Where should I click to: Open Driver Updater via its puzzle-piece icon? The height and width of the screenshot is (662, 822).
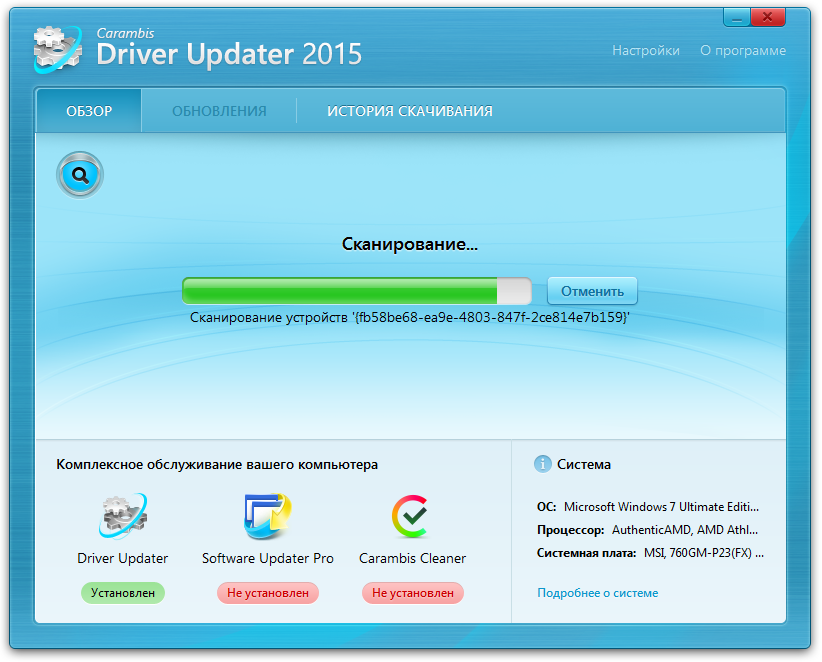click(x=122, y=517)
